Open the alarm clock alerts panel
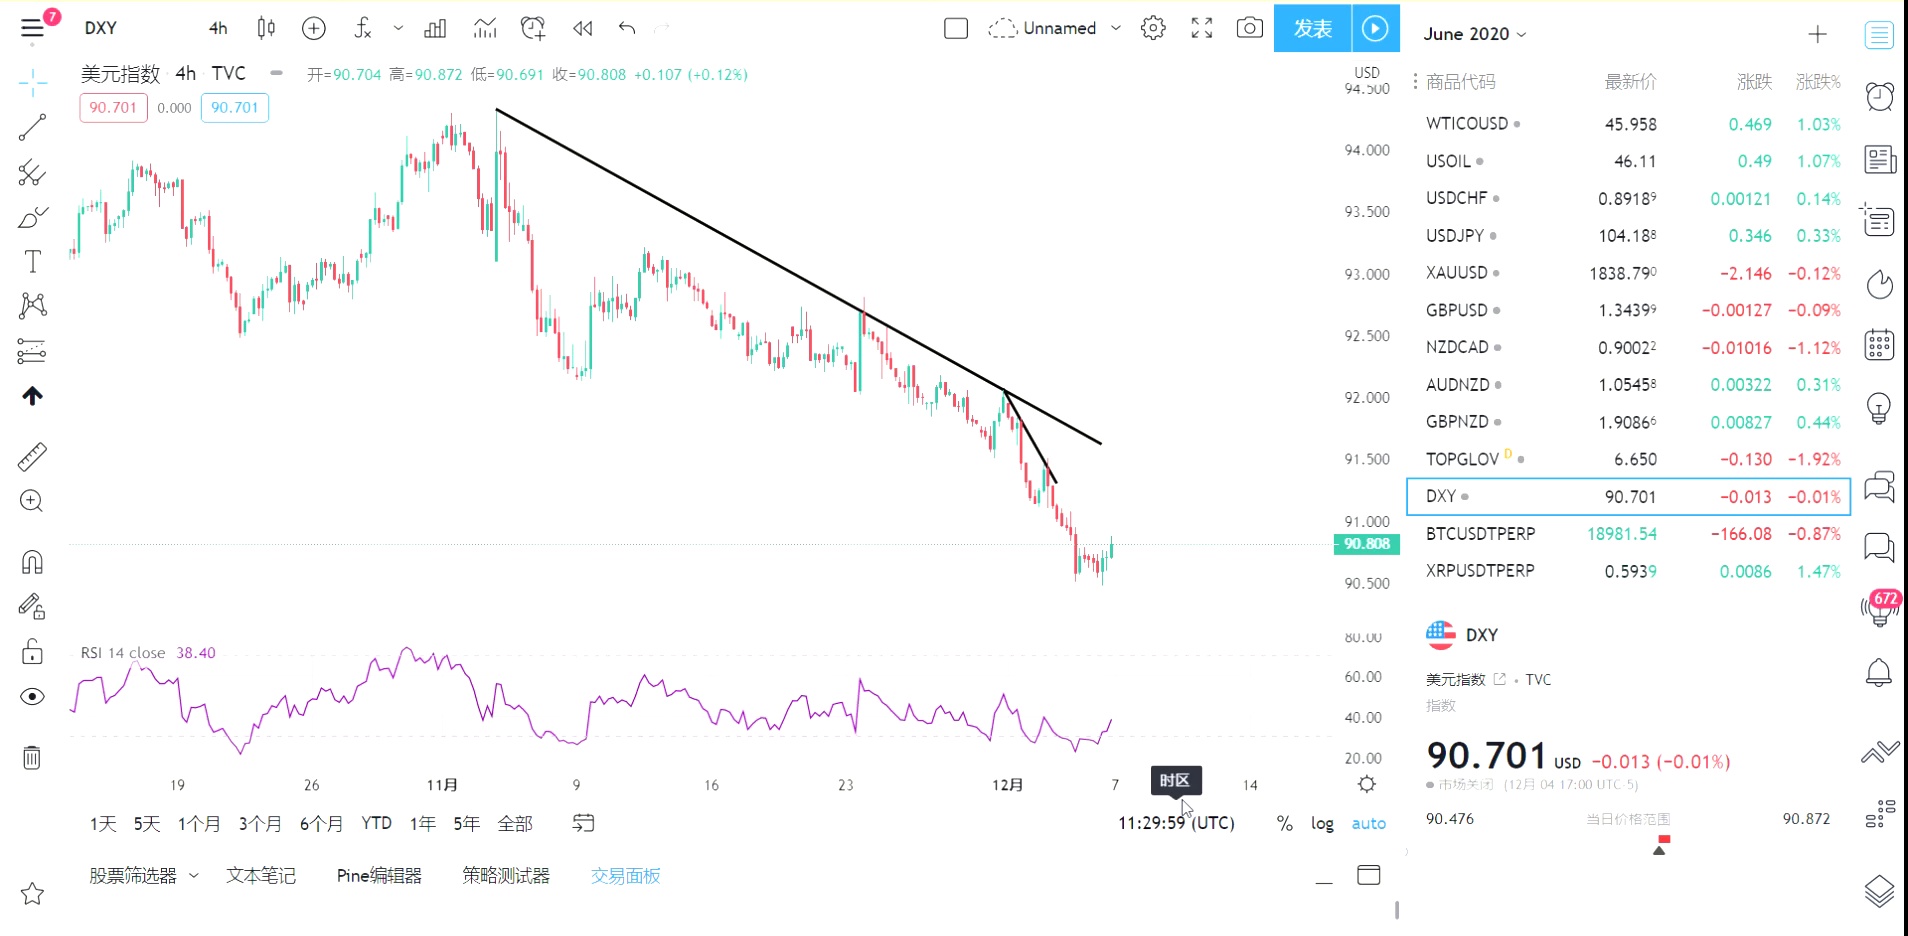 pos(1879,96)
